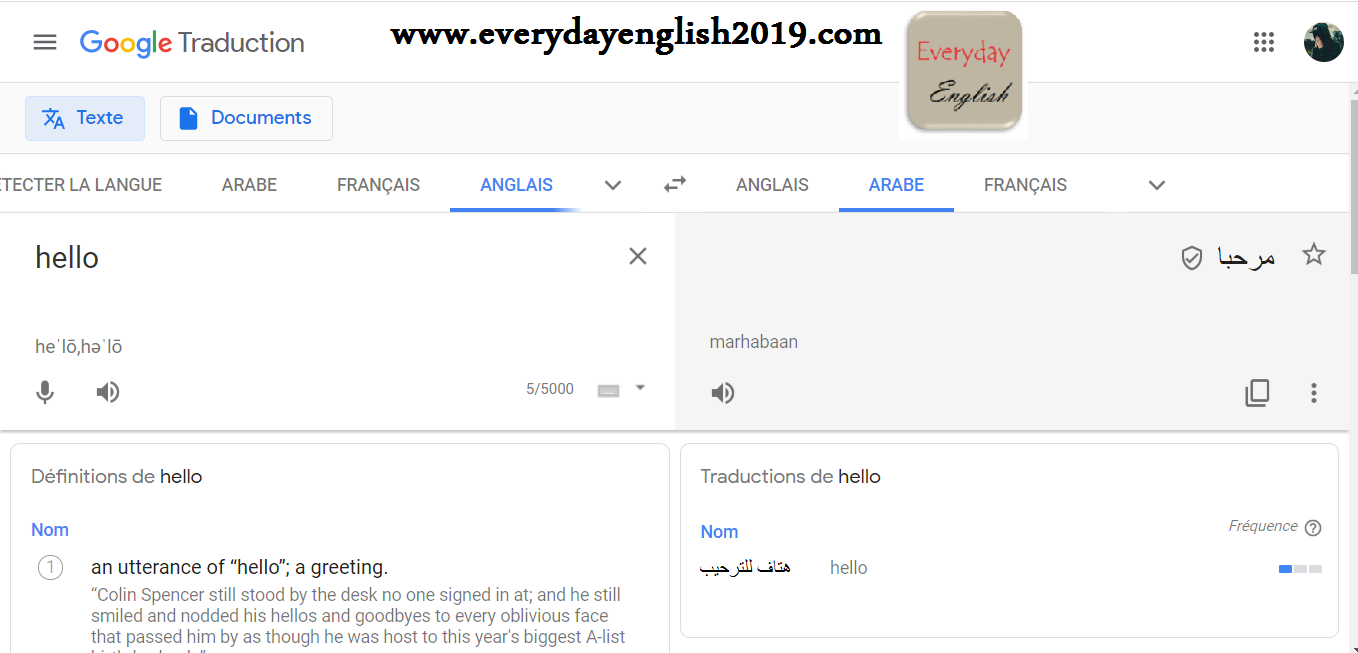Click the translated Arabic word مرحبا
Viewport: 1358px width, 653px height.
1246,258
